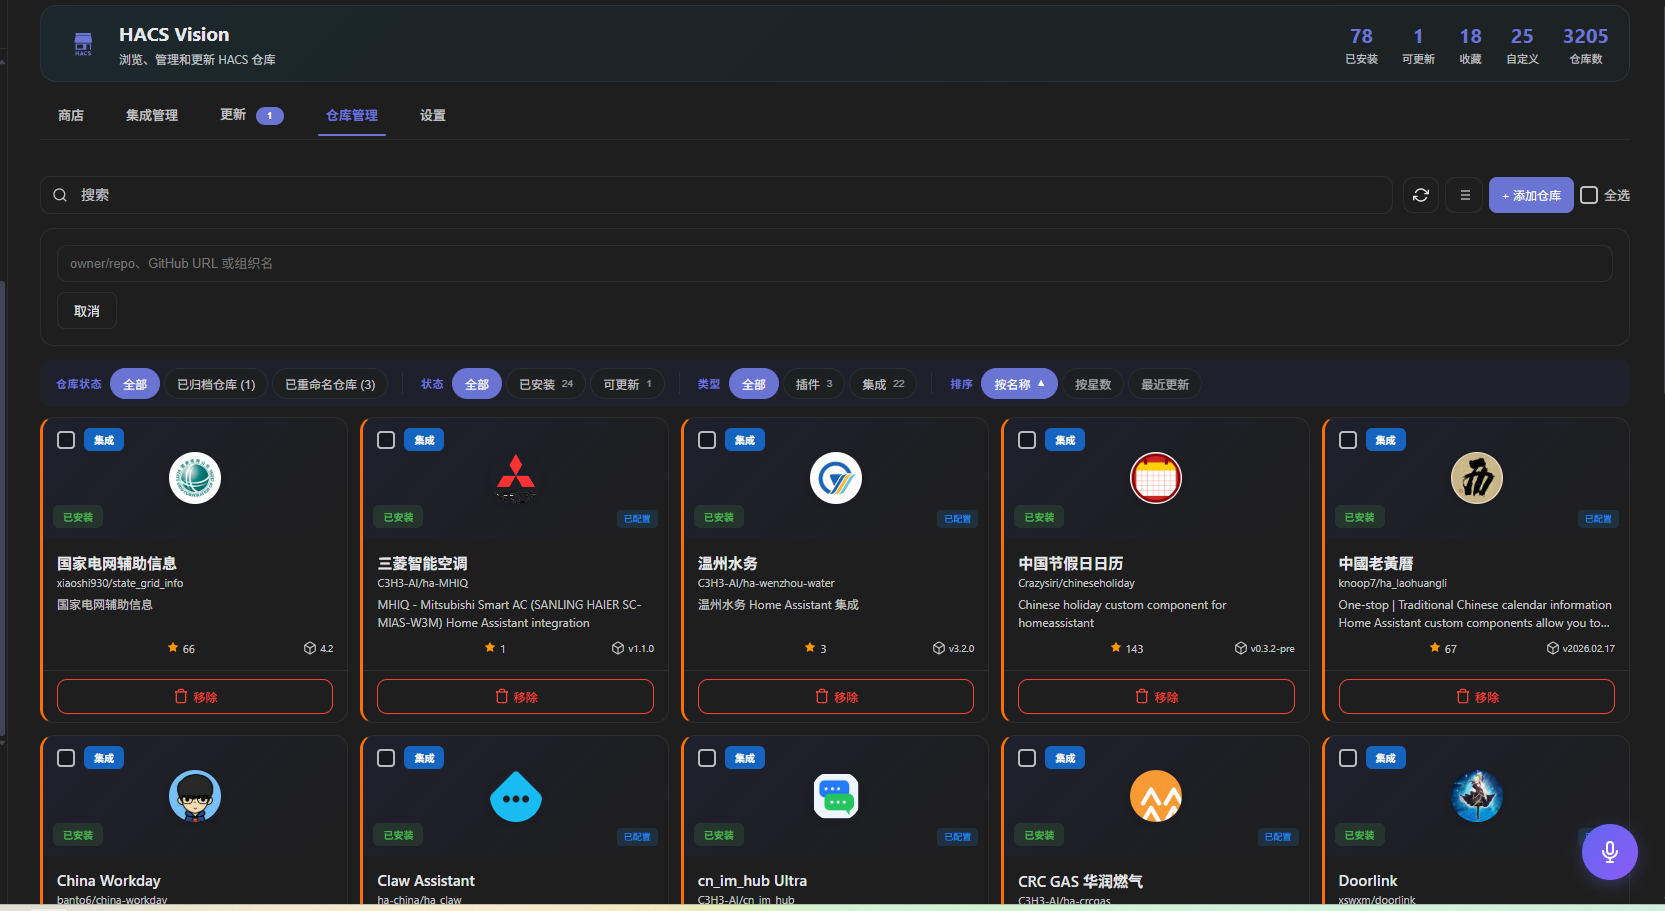Click the 添加仓库 button
Image resolution: width=1665 pixels, height=911 pixels.
[x=1531, y=195]
